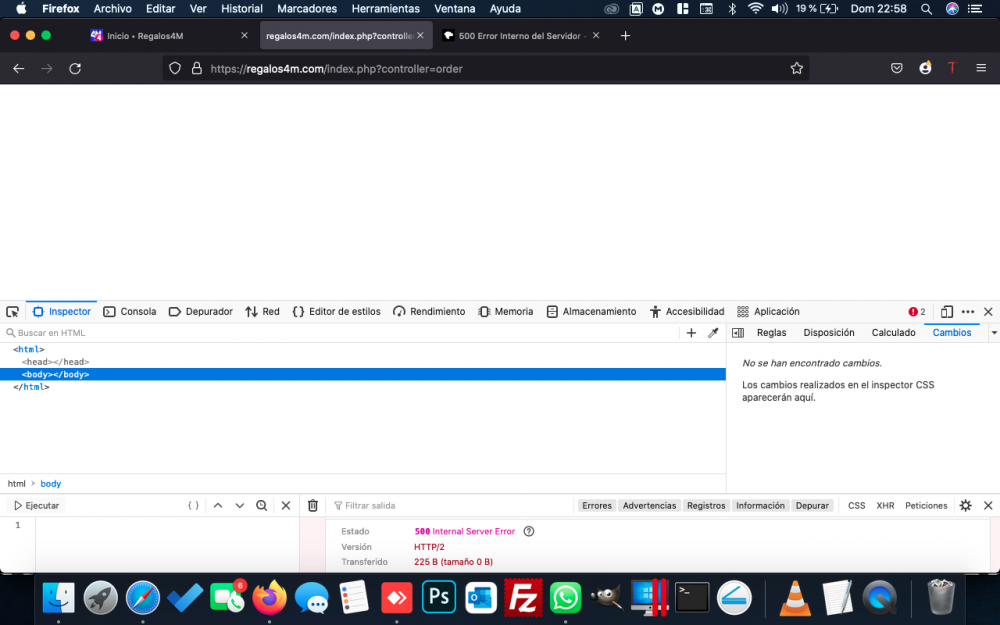The width and height of the screenshot is (1000, 625).
Task: Select the eyedropper icon in the Rules toolbar
Action: pyautogui.click(x=712, y=332)
